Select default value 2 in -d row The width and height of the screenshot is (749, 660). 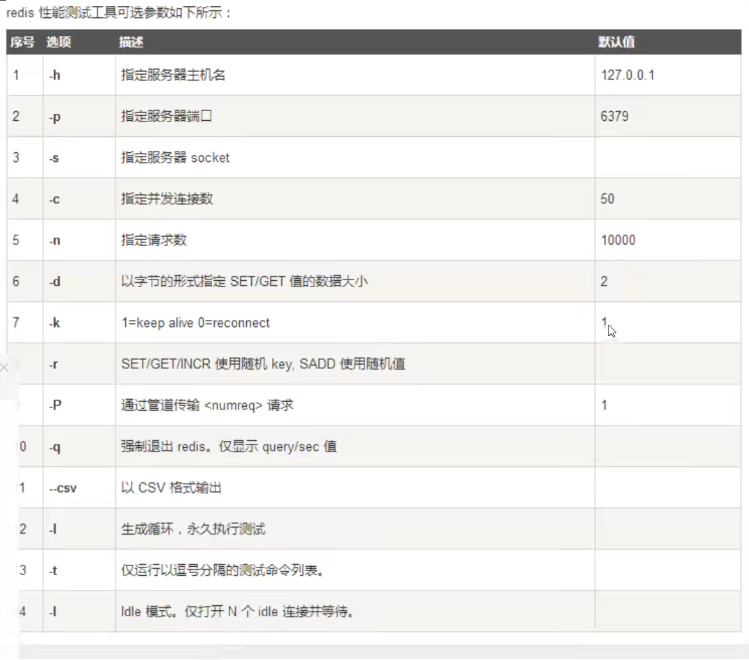point(604,281)
